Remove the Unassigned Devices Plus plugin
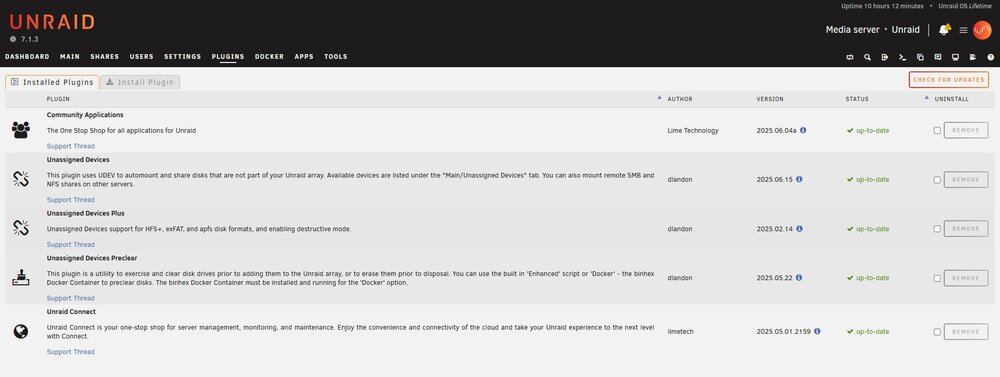 coord(966,228)
